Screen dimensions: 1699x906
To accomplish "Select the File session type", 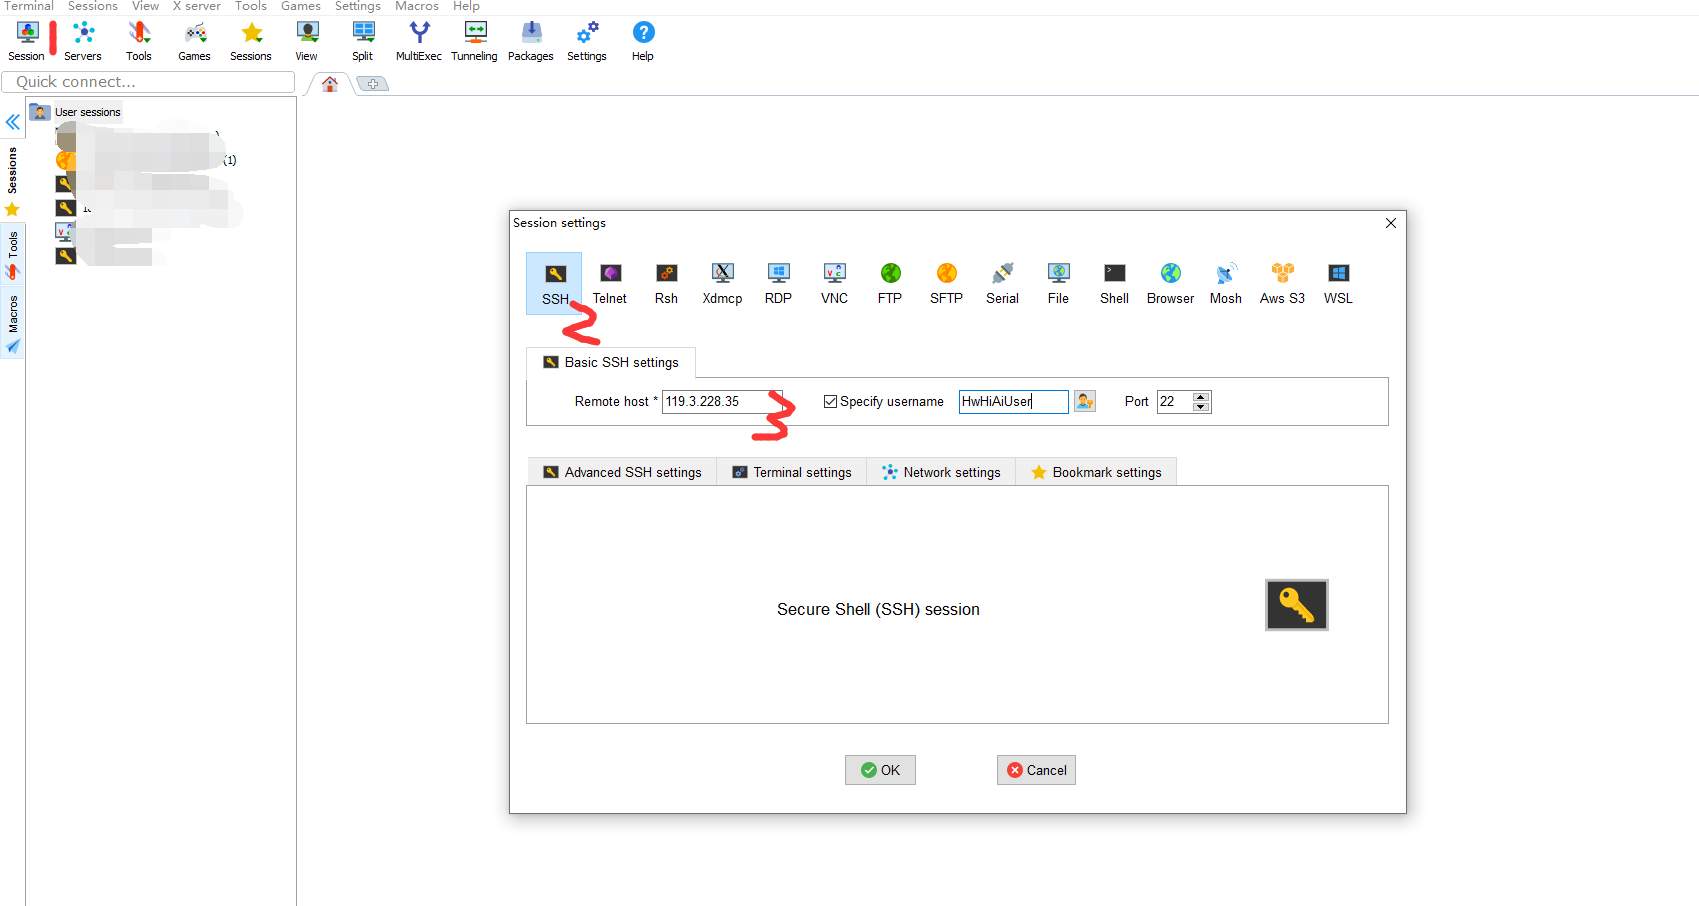I will (1058, 284).
